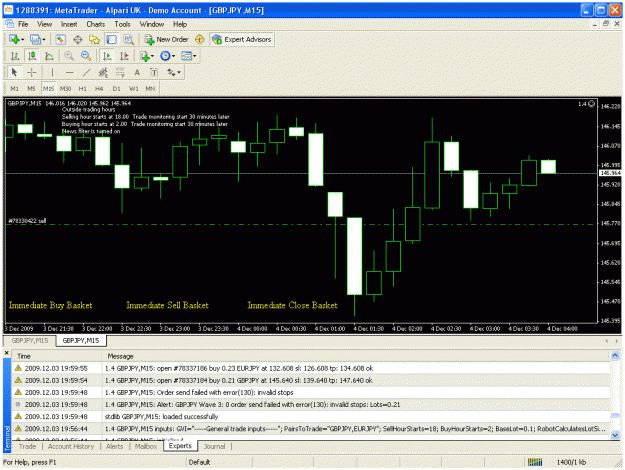
Task: Open the Trade tab in Terminal
Action: click(x=28, y=446)
